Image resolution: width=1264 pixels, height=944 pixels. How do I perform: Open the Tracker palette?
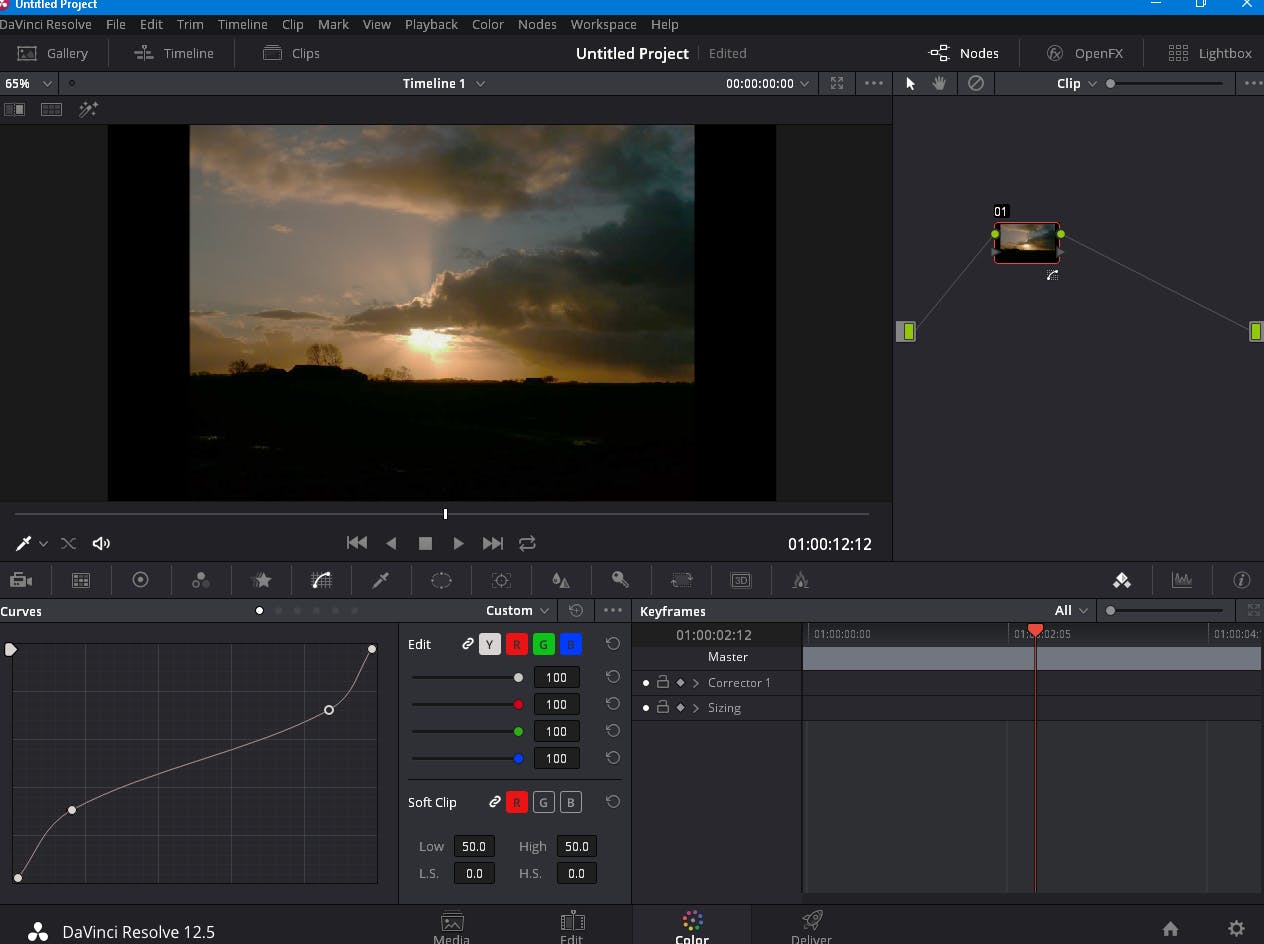click(501, 580)
